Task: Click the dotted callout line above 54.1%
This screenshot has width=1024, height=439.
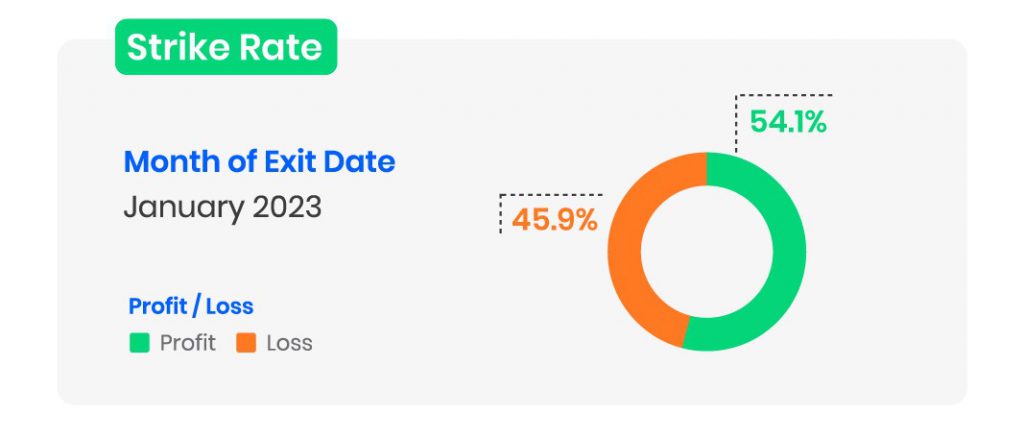Action: coord(785,96)
